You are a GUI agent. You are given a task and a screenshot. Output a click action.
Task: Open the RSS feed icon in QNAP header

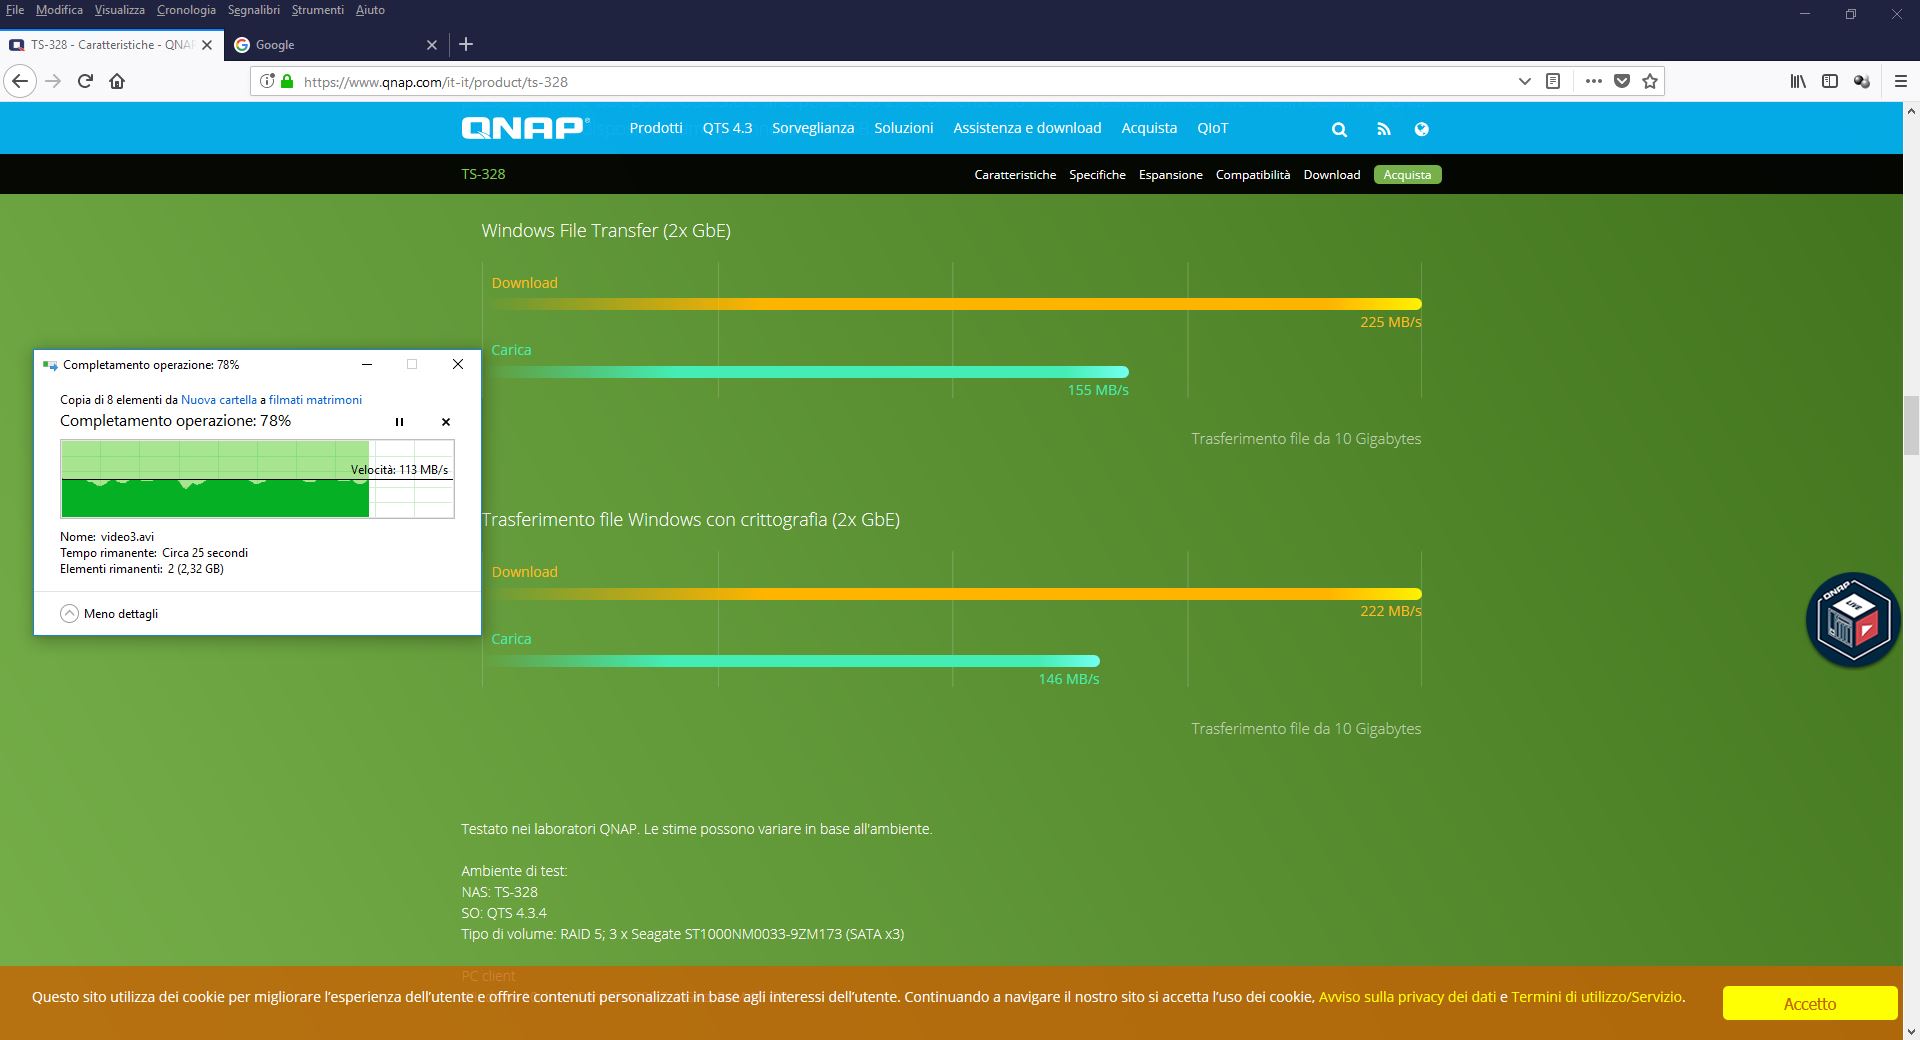tap(1383, 129)
